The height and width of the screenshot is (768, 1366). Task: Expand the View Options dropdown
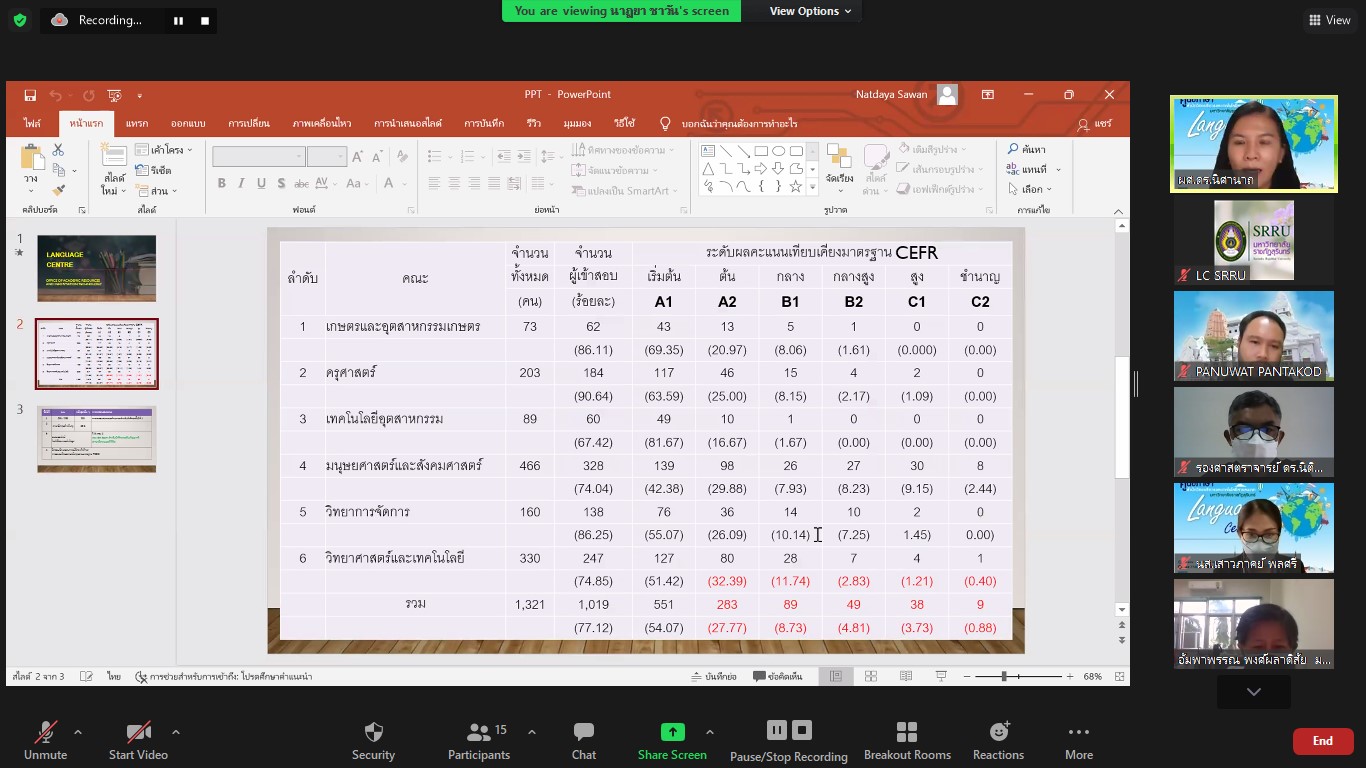810,11
